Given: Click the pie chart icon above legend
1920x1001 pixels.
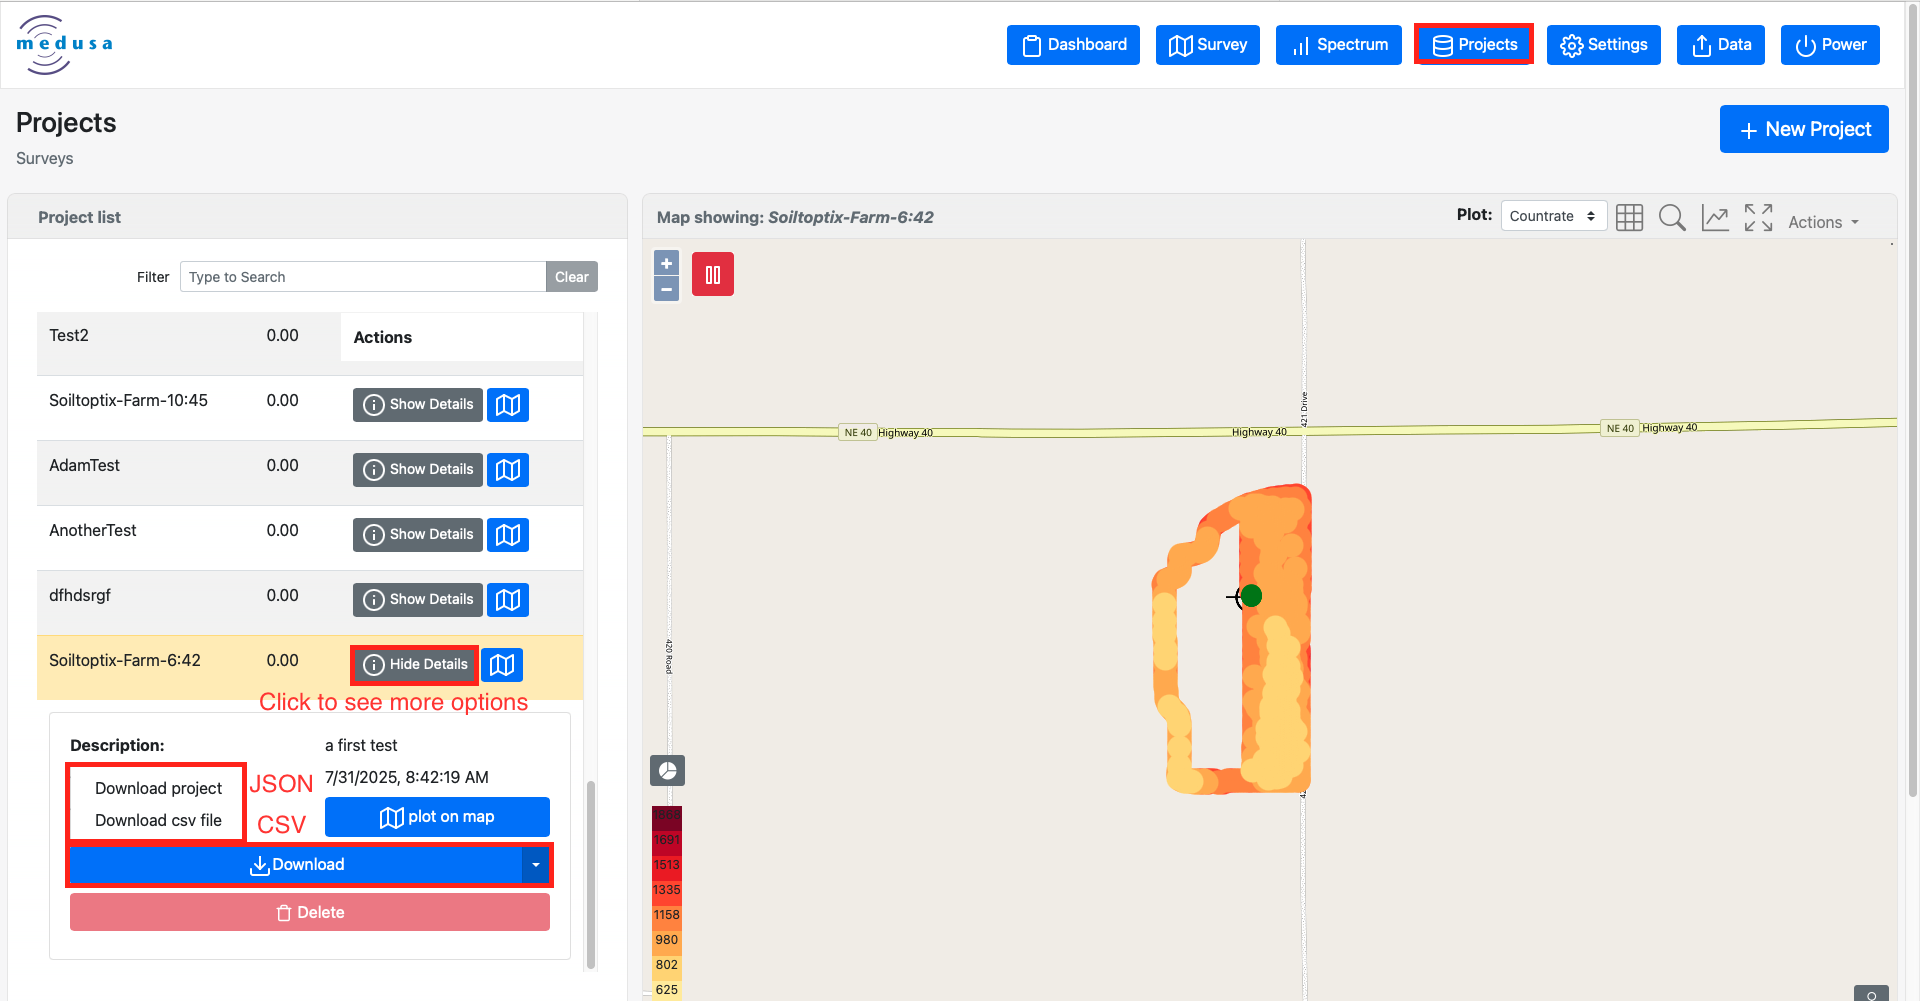Looking at the screenshot, I should [x=667, y=770].
